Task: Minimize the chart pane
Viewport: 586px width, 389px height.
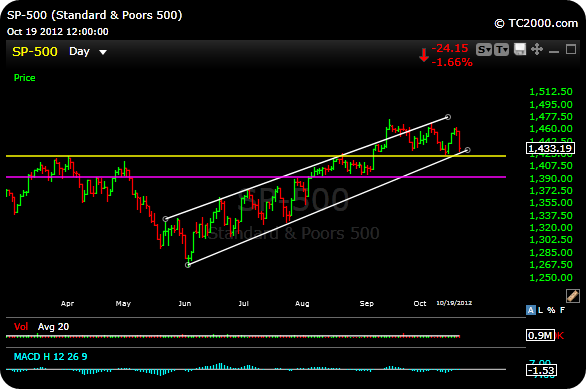Action: (x=554, y=51)
